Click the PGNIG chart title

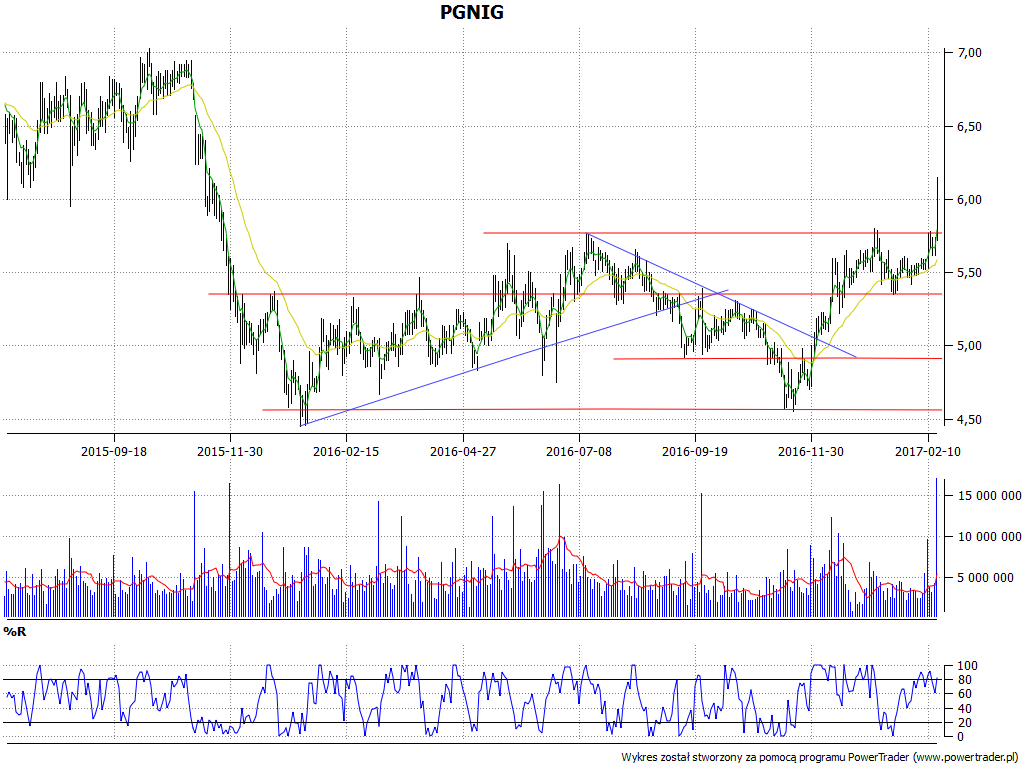[x=472, y=12]
